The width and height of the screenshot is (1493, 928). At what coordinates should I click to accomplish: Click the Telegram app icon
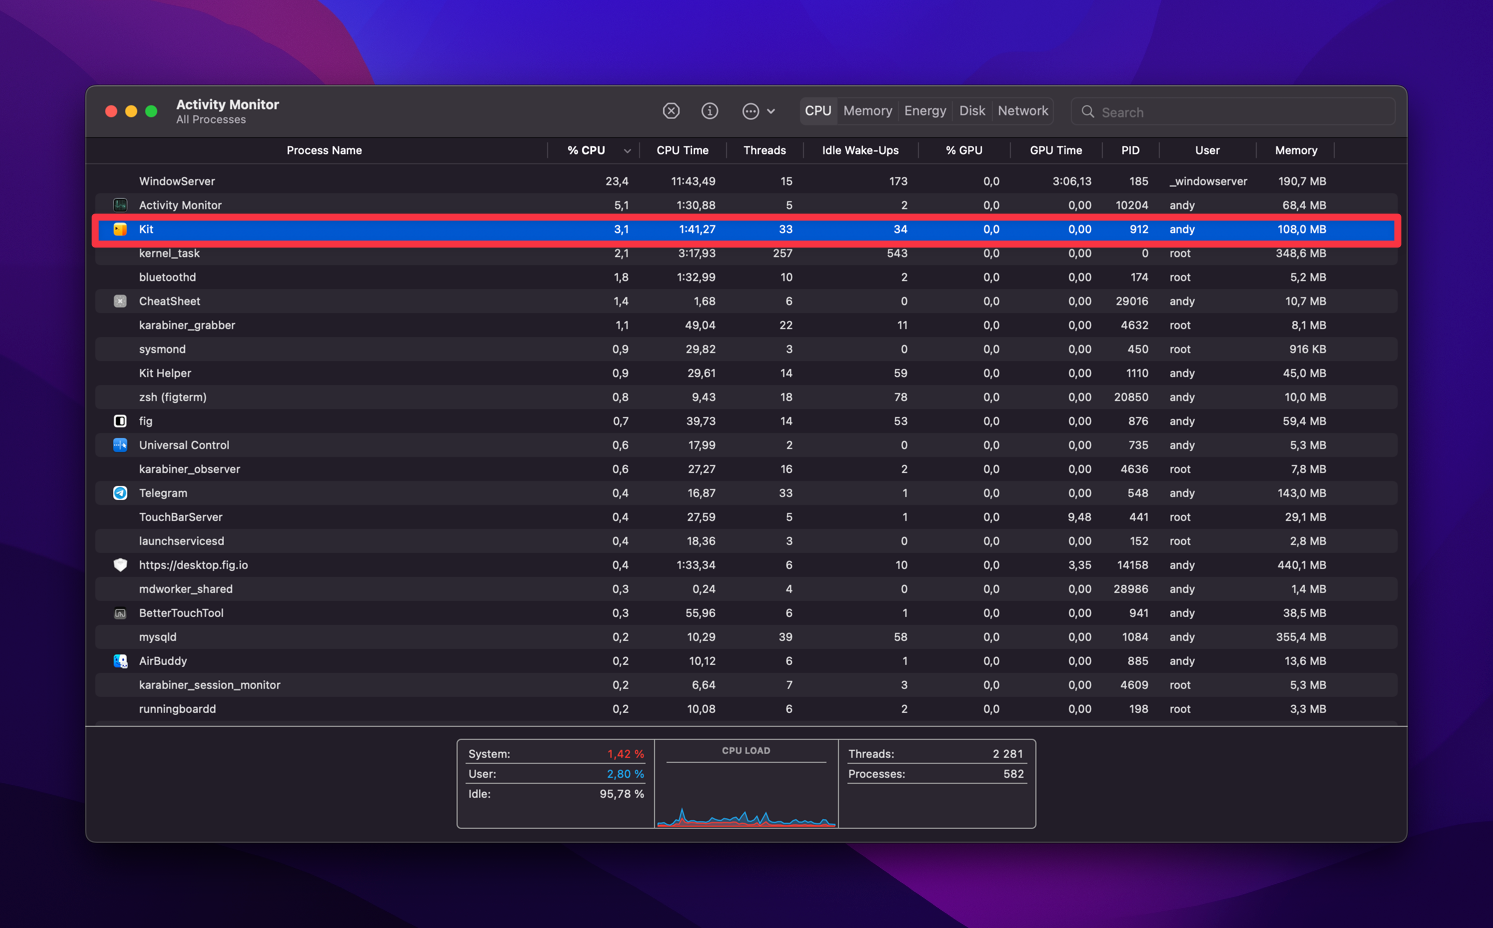pyautogui.click(x=120, y=493)
